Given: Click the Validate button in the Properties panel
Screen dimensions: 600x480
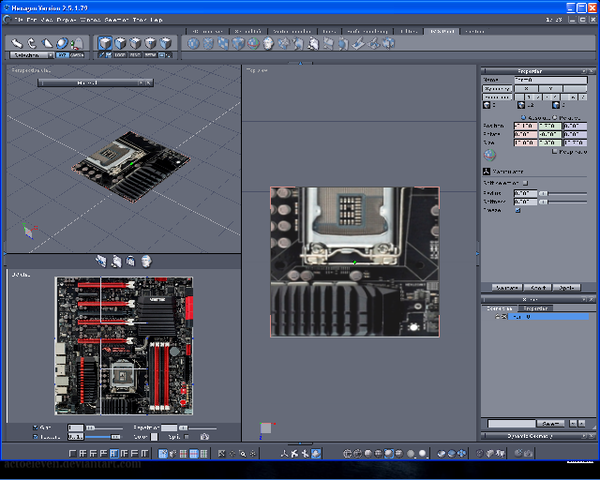Looking at the screenshot, I should click(x=505, y=286).
